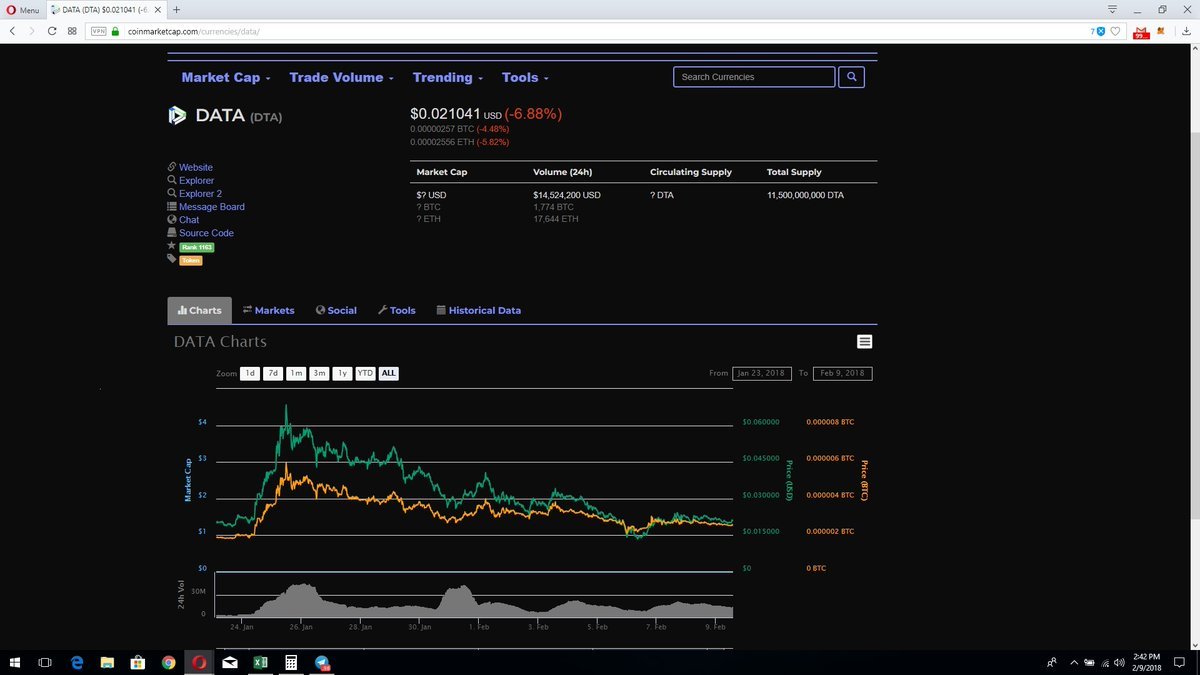Click the Token tag badge
The height and width of the screenshot is (675, 1200).
click(190, 260)
